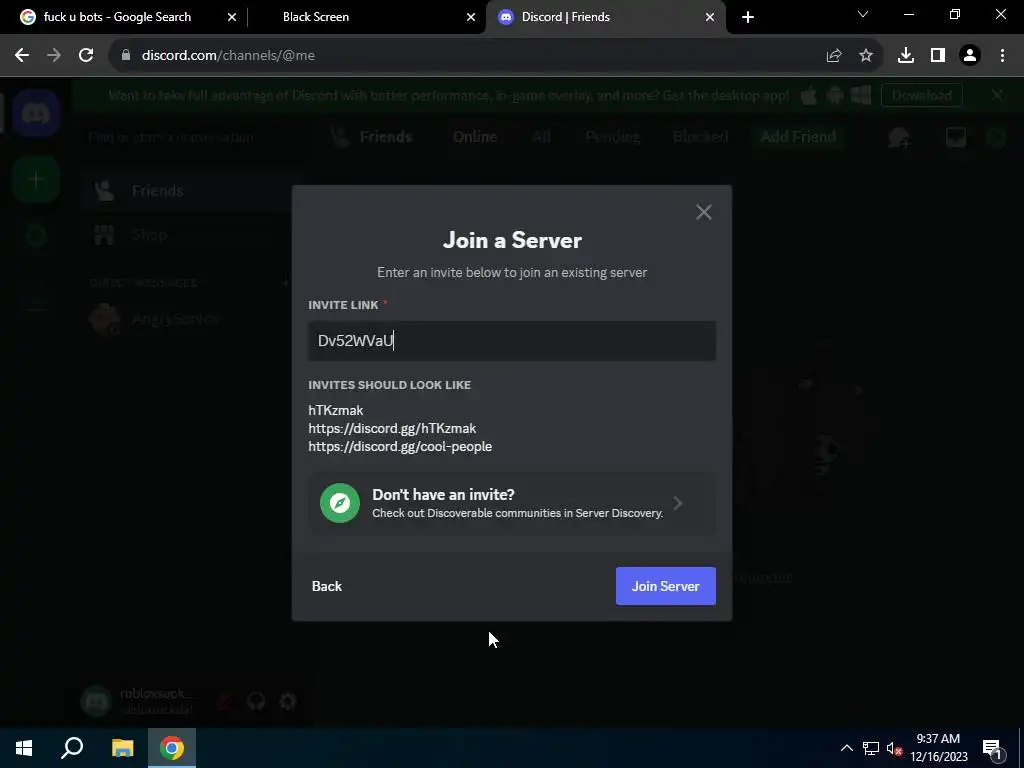This screenshot has height=768, width=1024.
Task: Reload the Discord page
Action: [86, 56]
